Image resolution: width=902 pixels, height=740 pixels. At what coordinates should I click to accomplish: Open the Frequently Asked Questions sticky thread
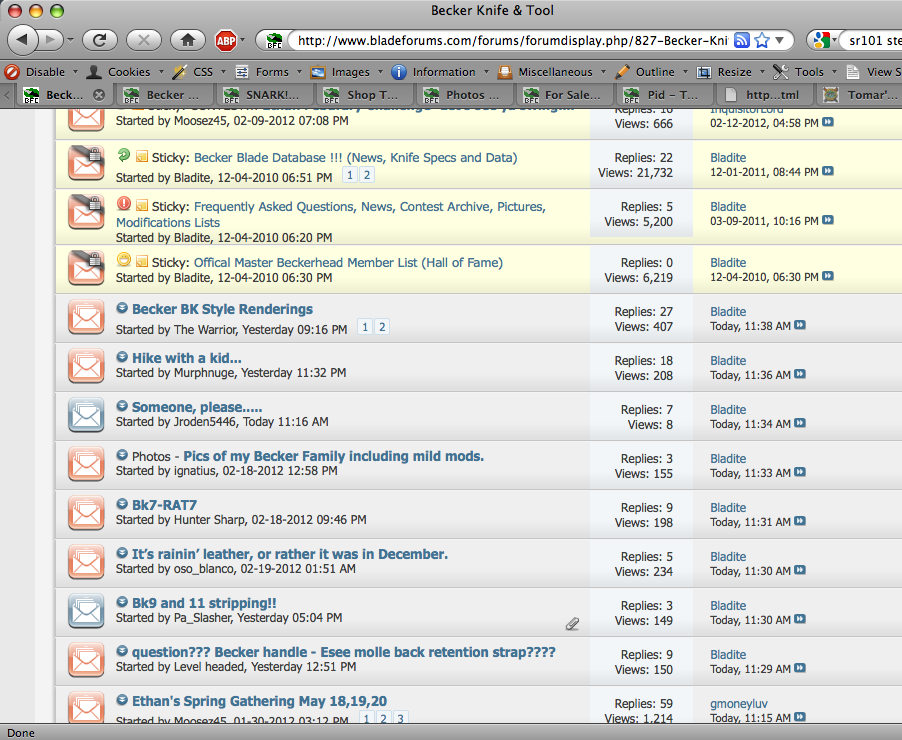[x=331, y=215]
